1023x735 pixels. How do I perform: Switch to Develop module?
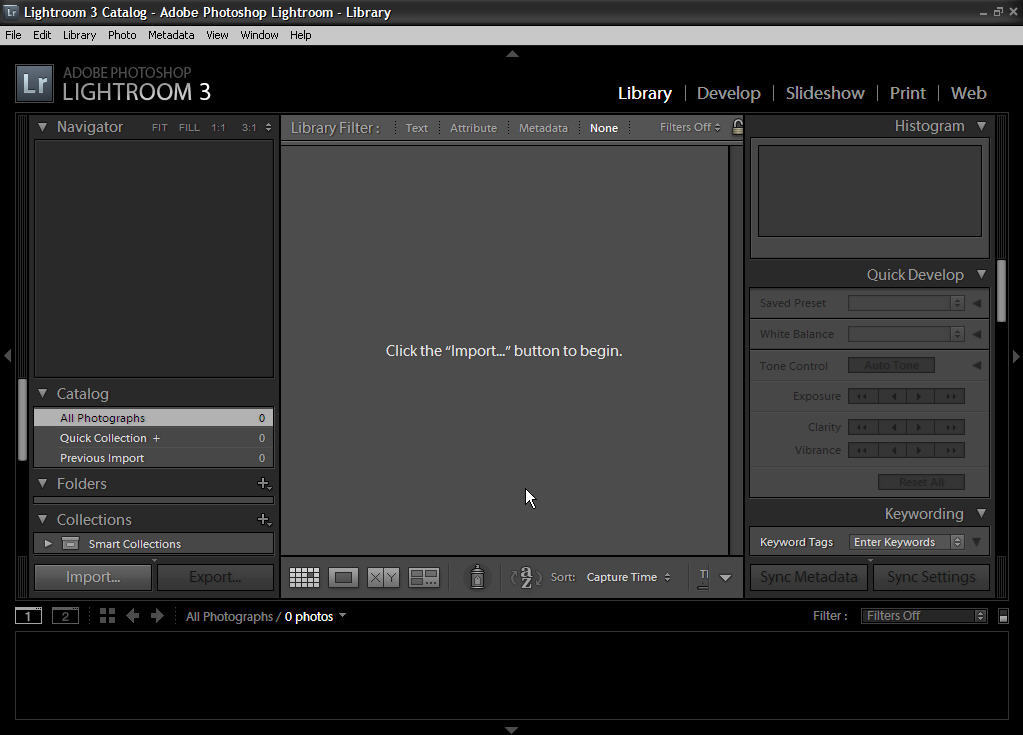[x=729, y=93]
